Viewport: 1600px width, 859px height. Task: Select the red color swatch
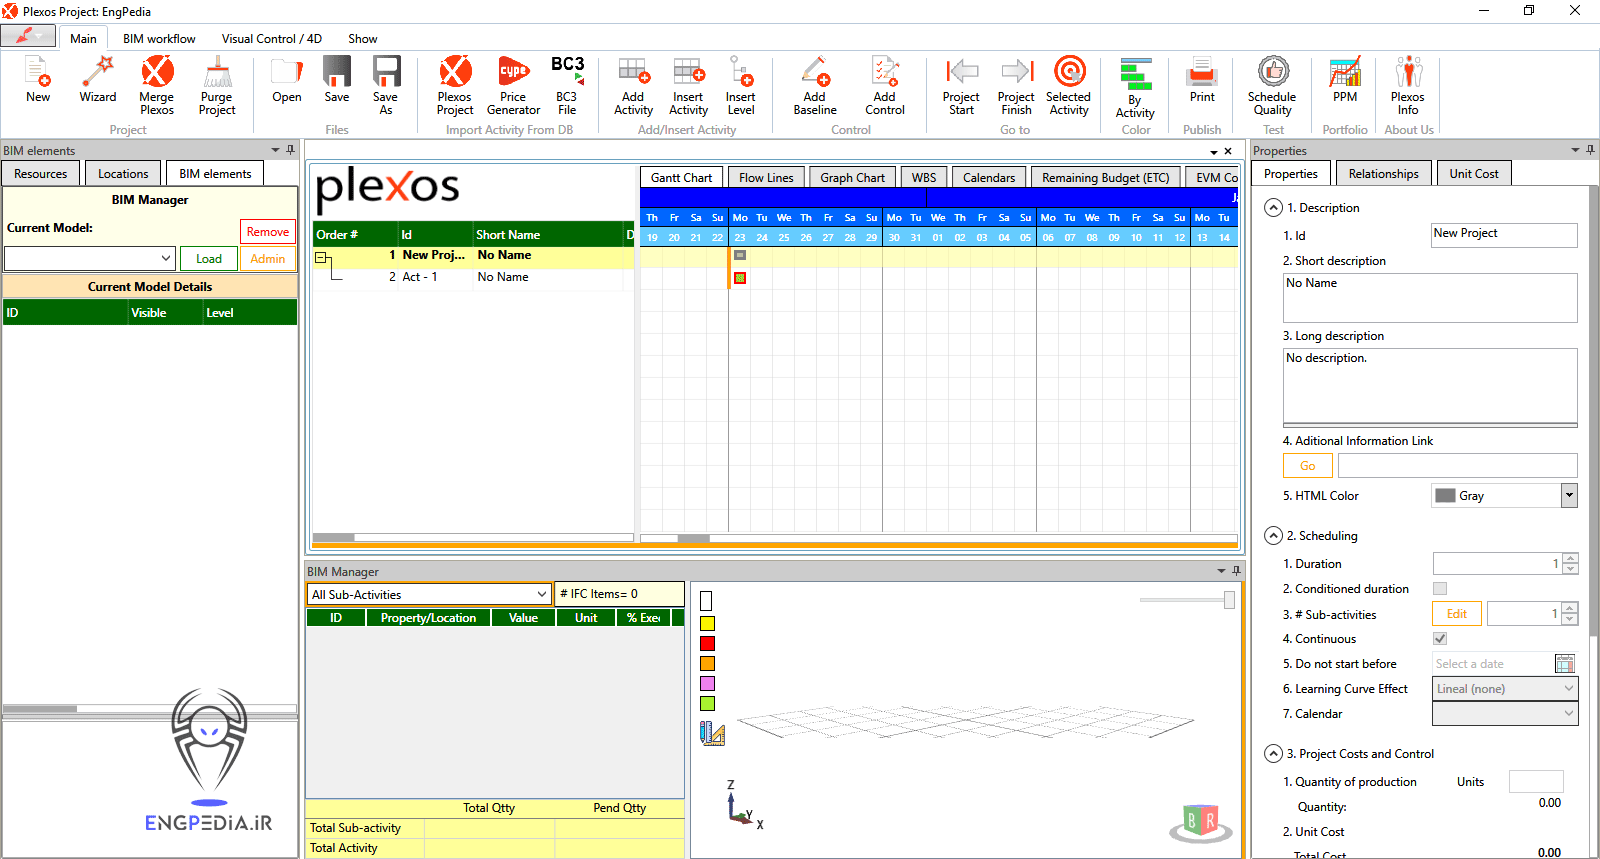[x=707, y=643]
